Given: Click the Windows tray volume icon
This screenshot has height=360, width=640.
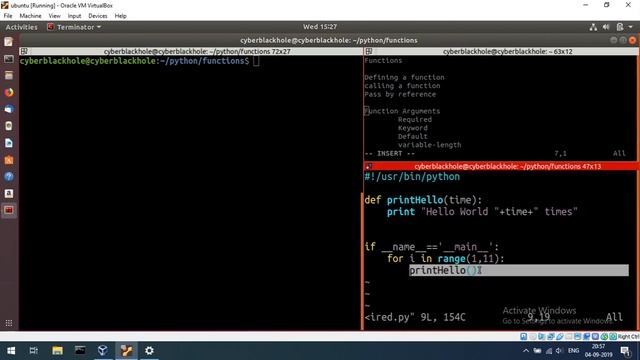Looking at the screenshot, I should [x=559, y=351].
